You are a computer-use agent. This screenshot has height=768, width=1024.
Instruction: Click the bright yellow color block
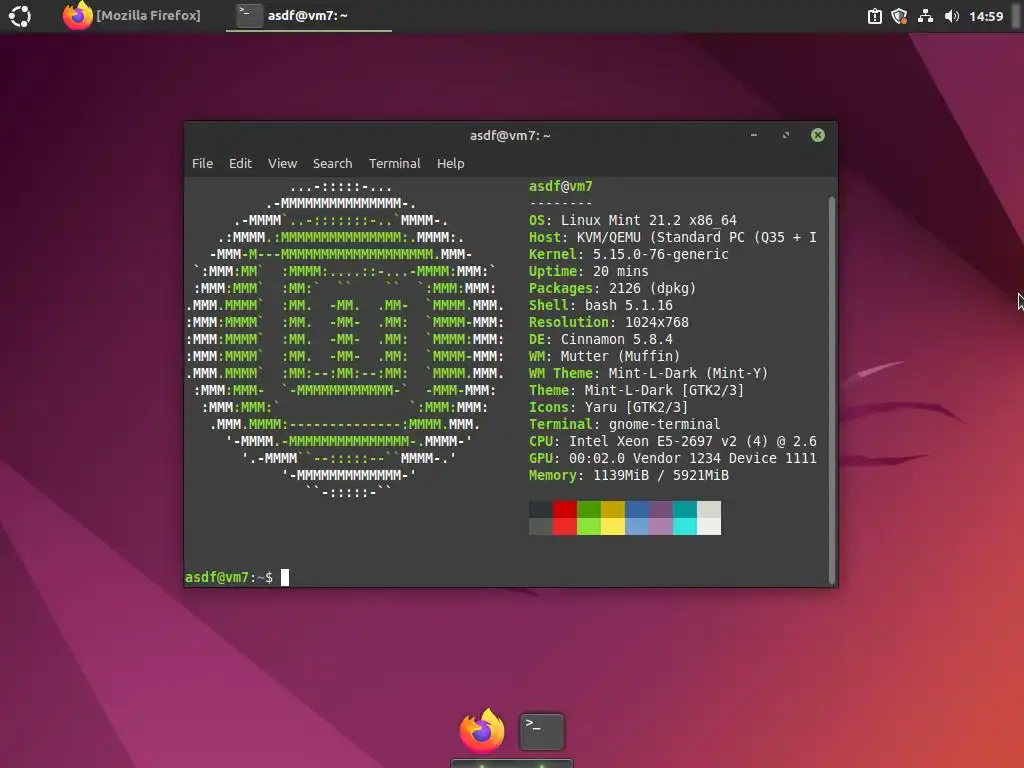[613, 526]
